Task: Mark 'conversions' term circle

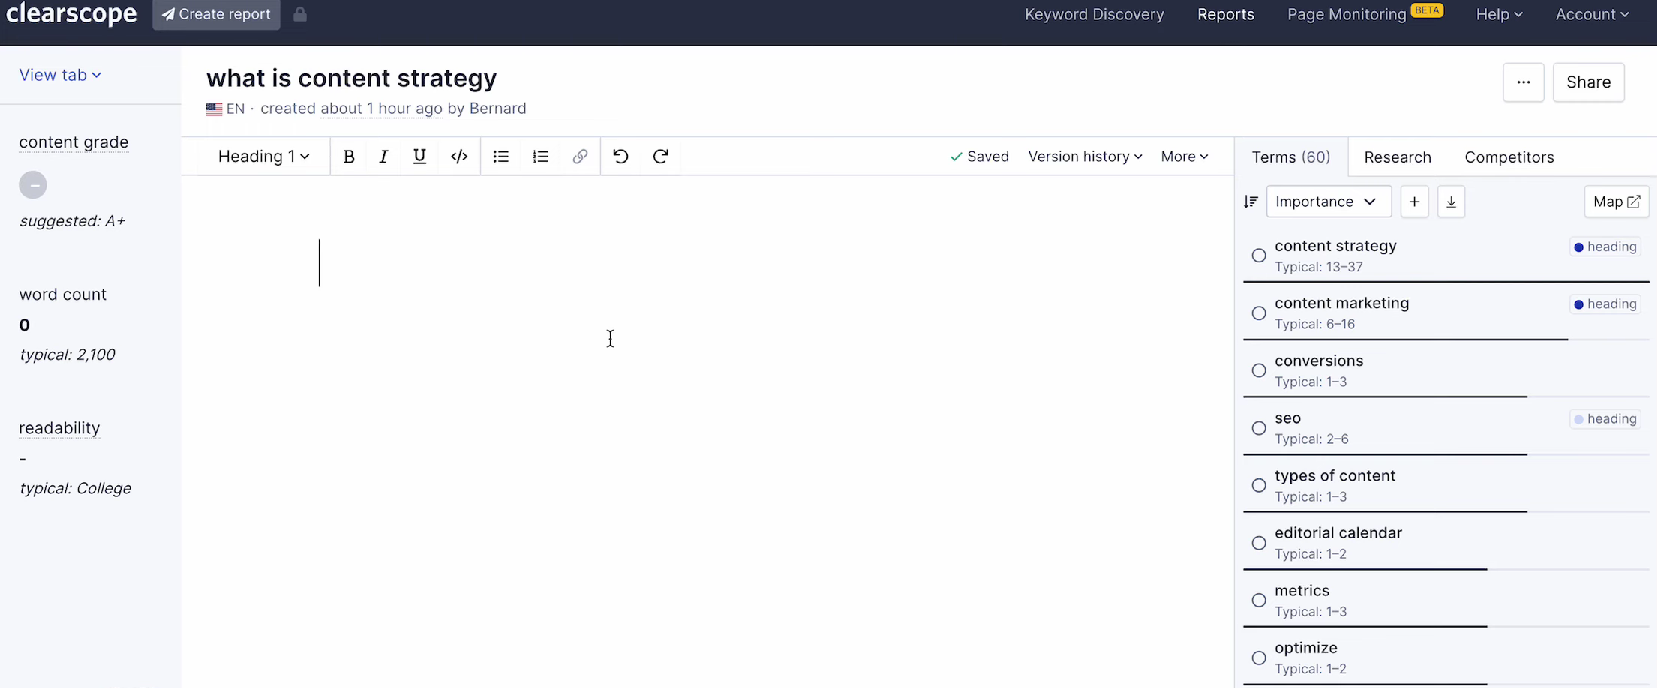Action: tap(1259, 371)
